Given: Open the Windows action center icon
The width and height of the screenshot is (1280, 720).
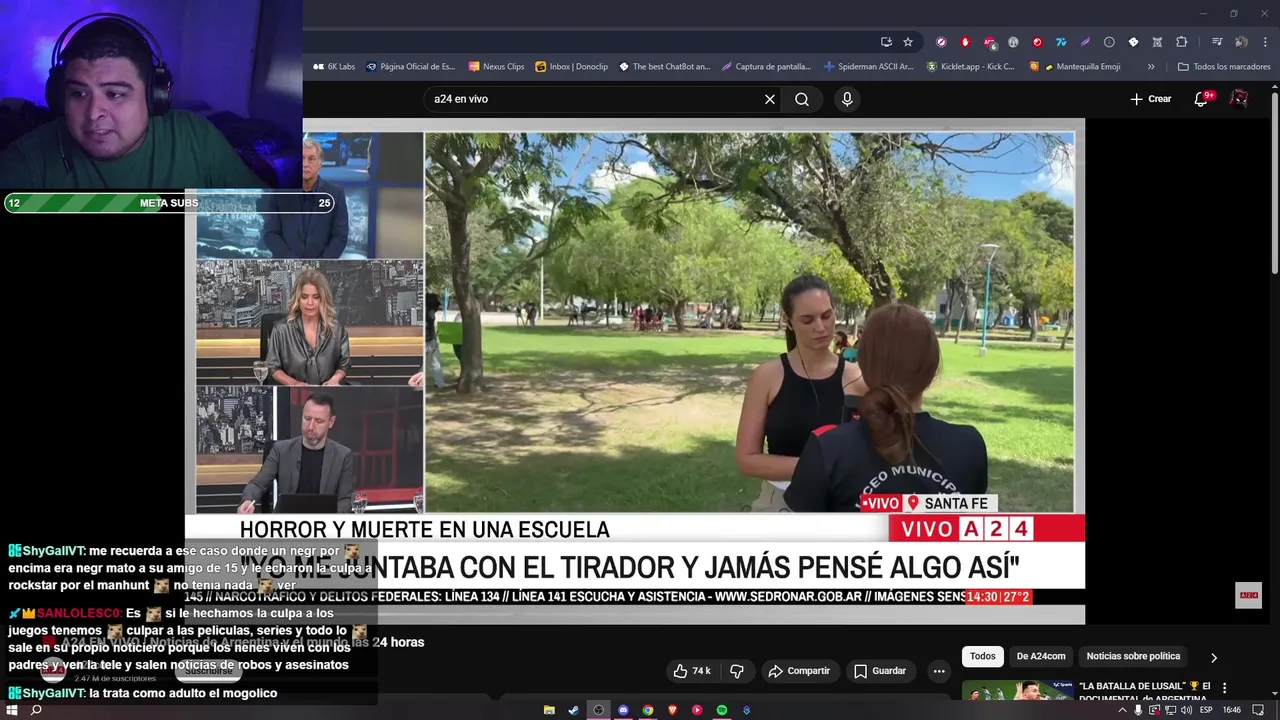Looking at the screenshot, I should pos(1258,710).
